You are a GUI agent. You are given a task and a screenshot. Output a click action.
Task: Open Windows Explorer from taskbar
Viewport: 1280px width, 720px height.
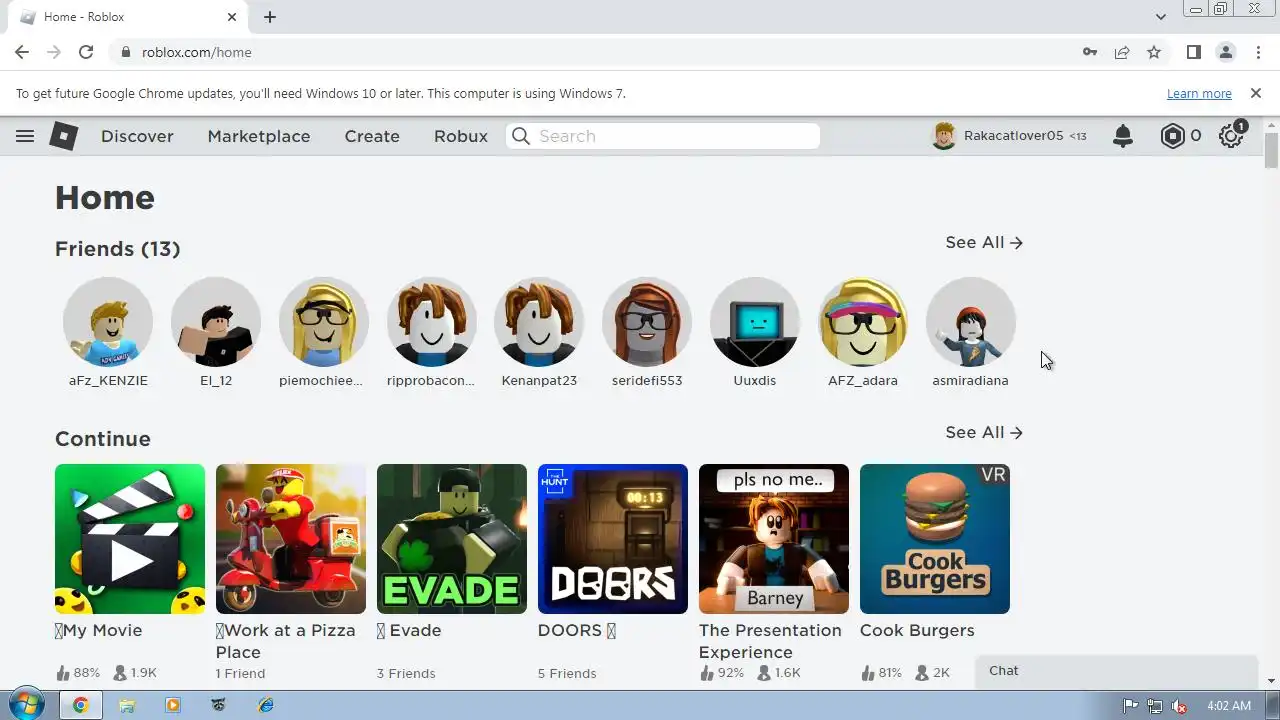tap(127, 705)
